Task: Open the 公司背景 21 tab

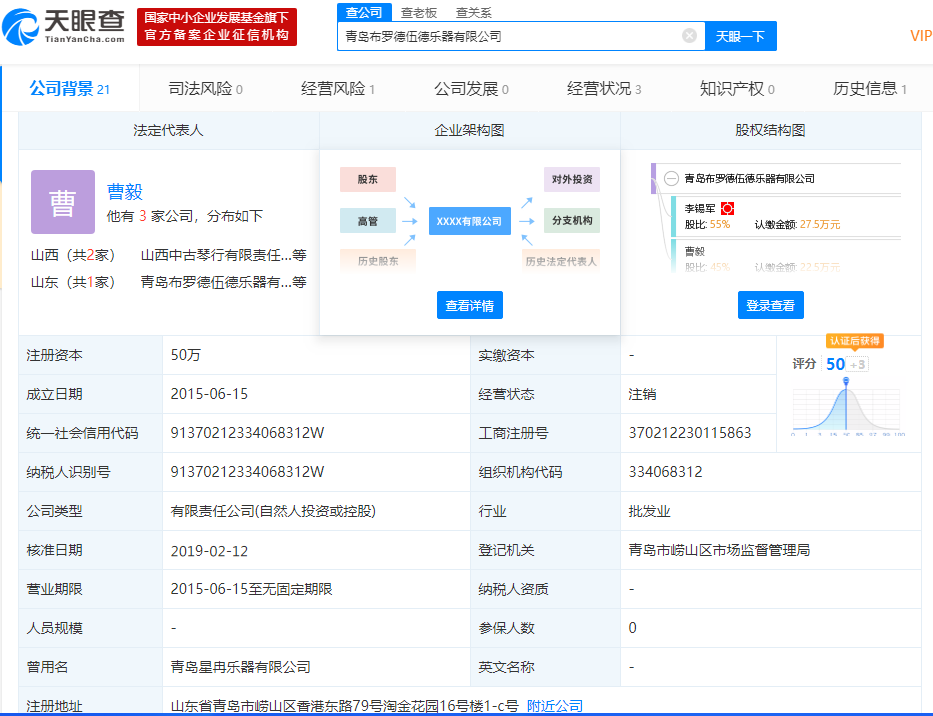Action: 70,89
